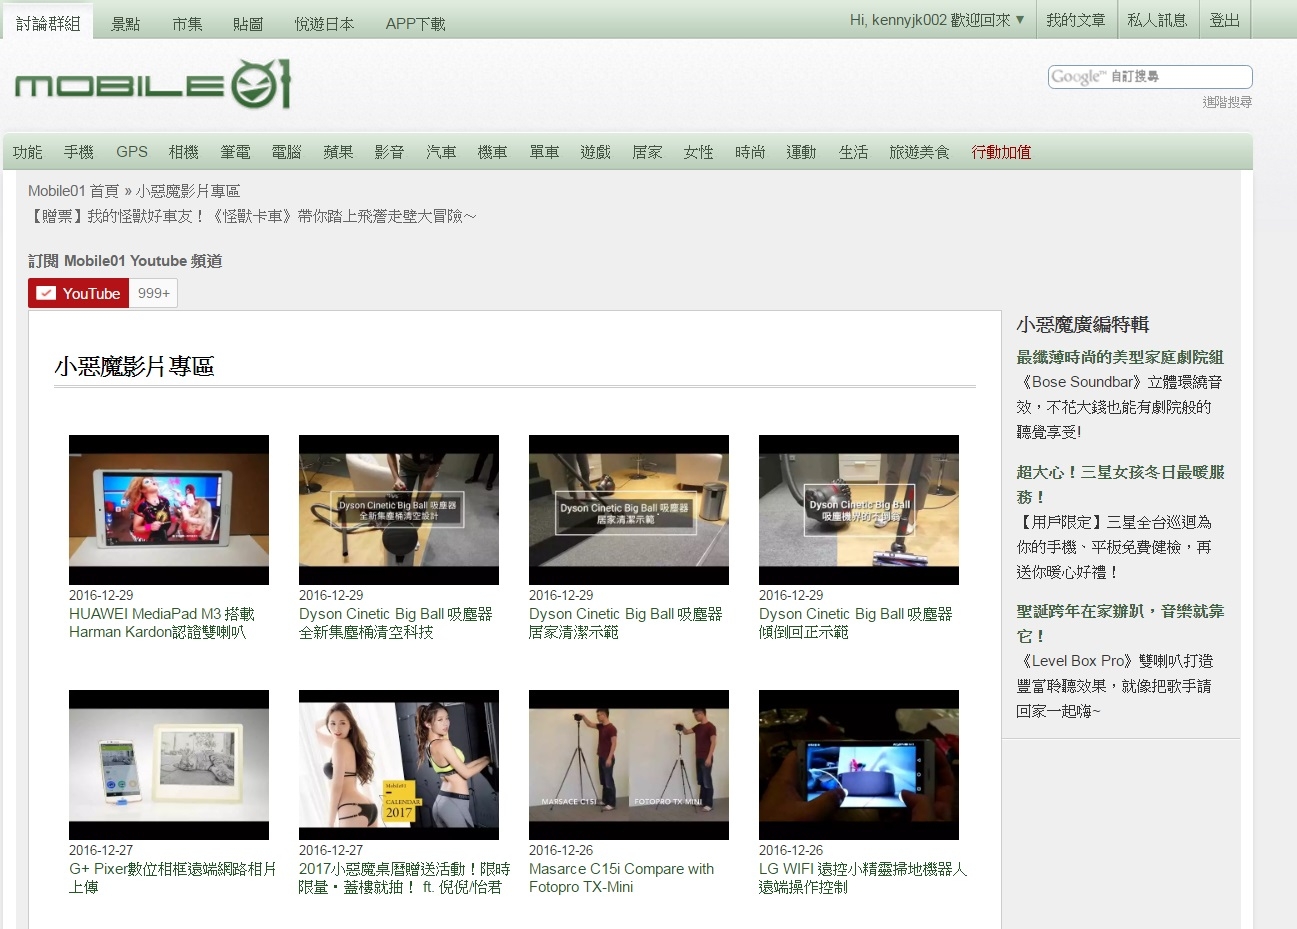Screen dimensions: 1297x929
Task: Open 私人訊息 private messages
Action: coord(1157,20)
